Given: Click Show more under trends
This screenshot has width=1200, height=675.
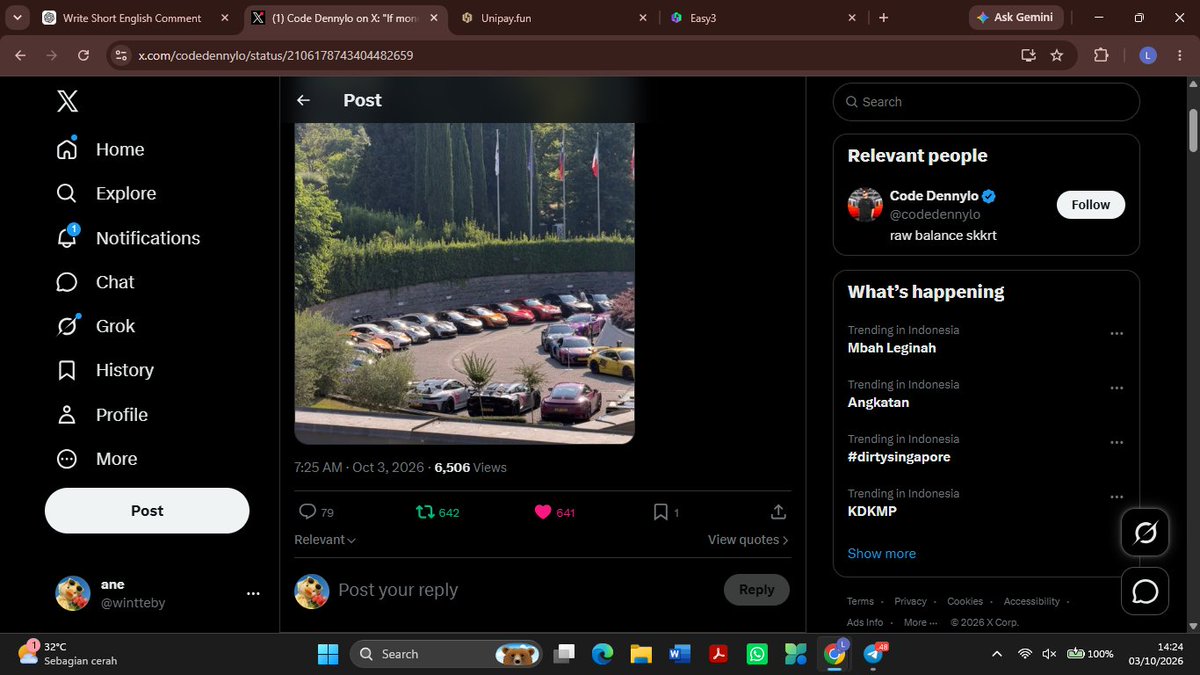Looking at the screenshot, I should [882, 553].
